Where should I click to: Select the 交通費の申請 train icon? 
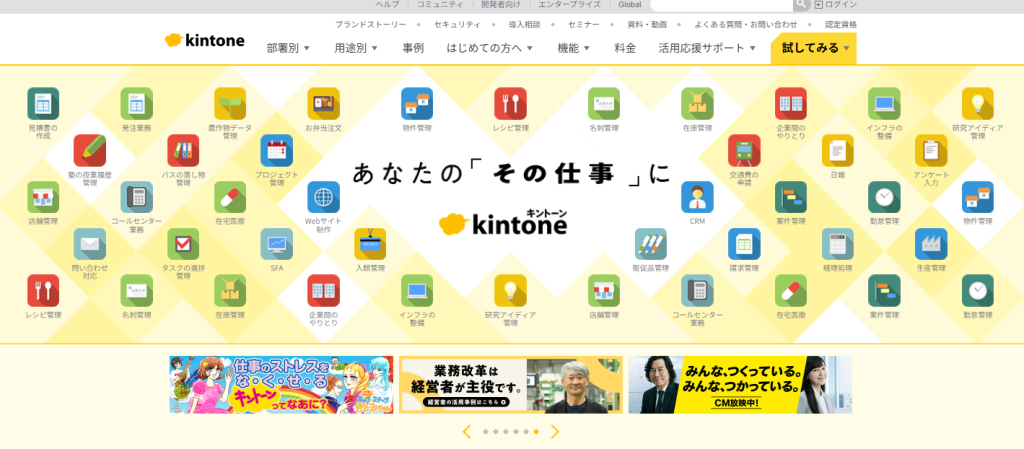(x=744, y=150)
